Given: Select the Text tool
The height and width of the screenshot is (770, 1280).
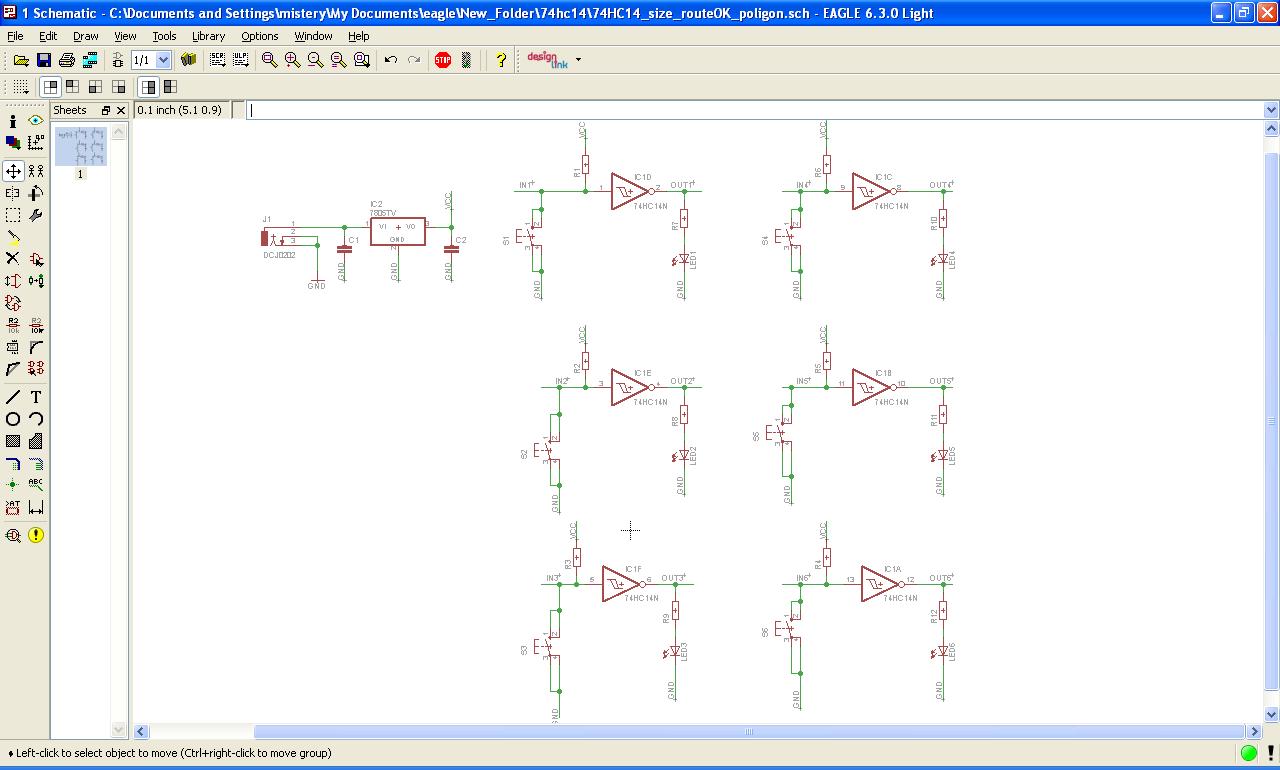Looking at the screenshot, I should pyautogui.click(x=36, y=397).
